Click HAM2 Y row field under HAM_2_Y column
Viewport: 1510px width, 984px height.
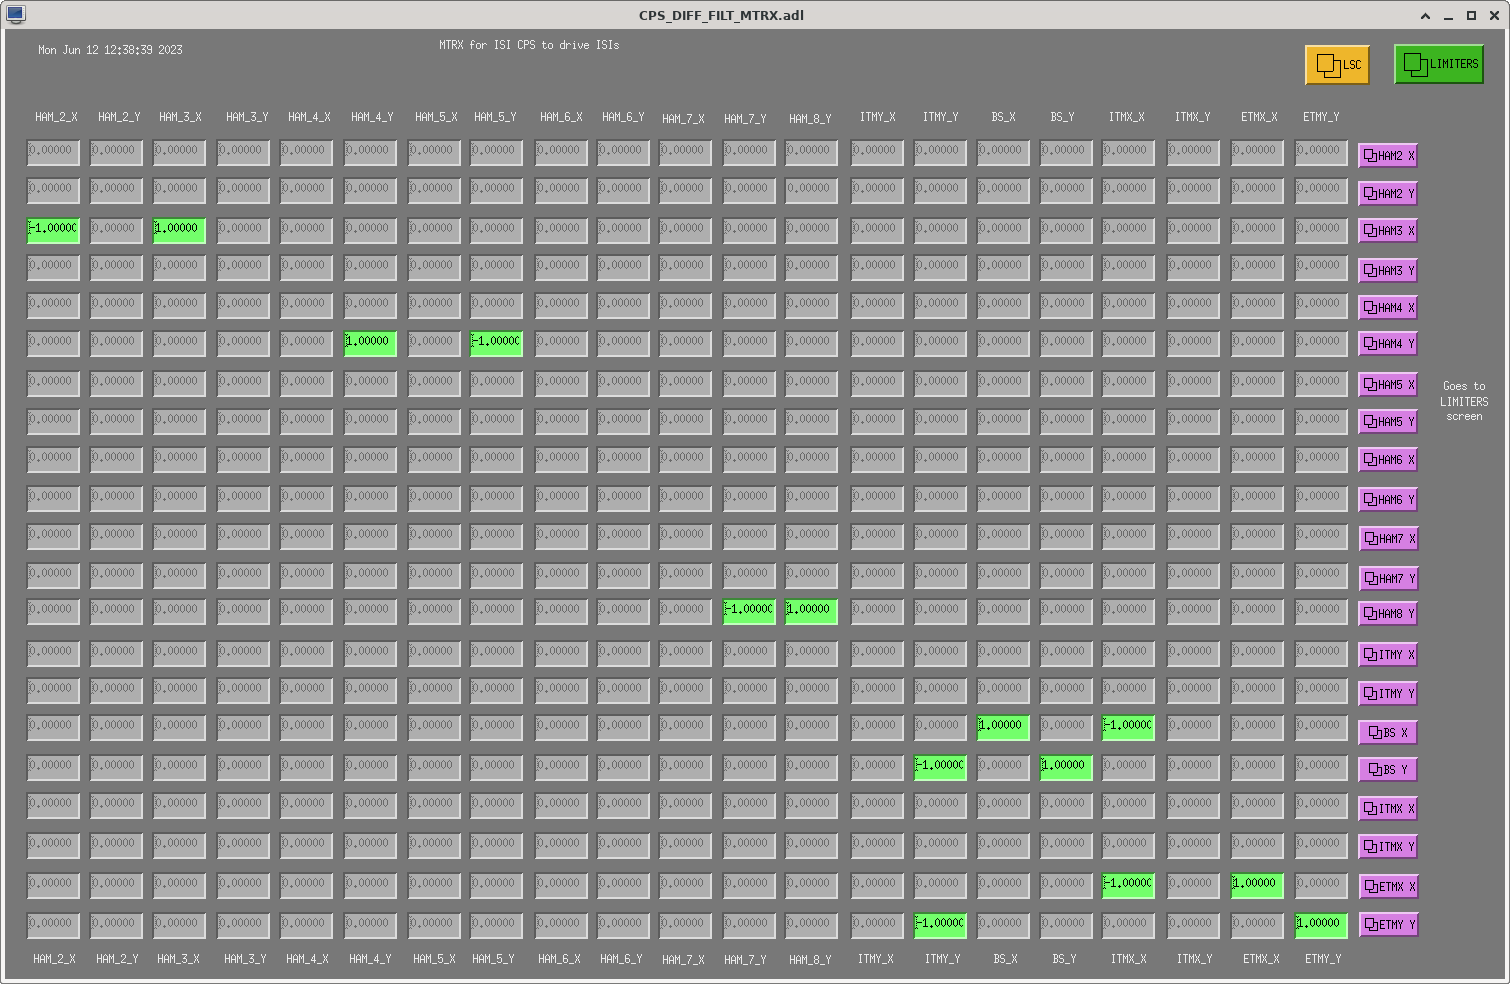[x=116, y=190]
